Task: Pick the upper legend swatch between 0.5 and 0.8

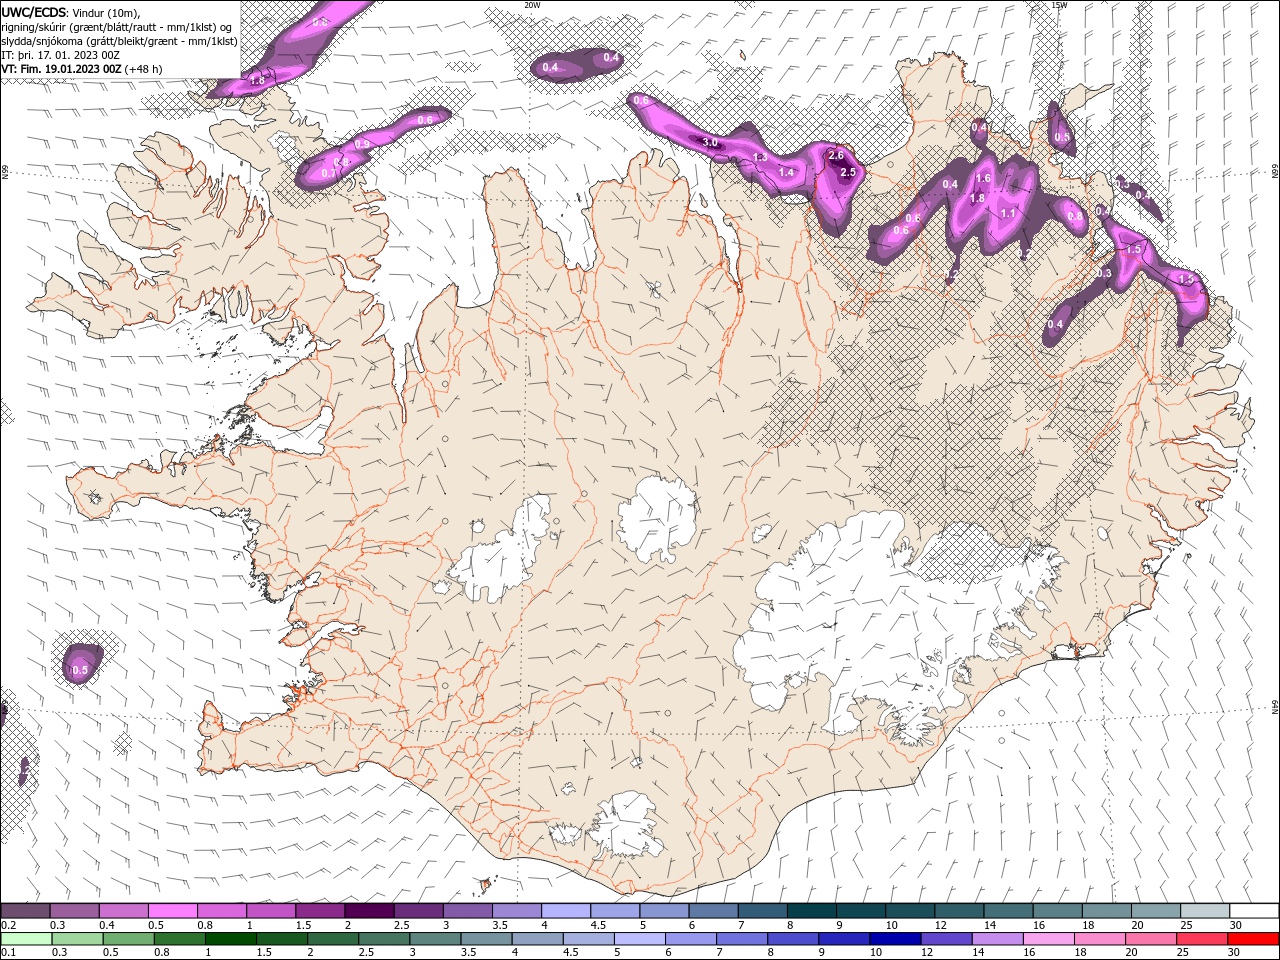Action: (x=172, y=911)
